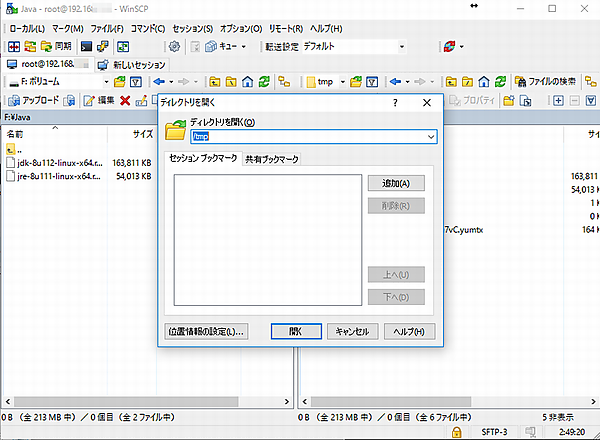600x440 pixels.
Task: Open the キュー dropdown arrow
Action: [243, 47]
